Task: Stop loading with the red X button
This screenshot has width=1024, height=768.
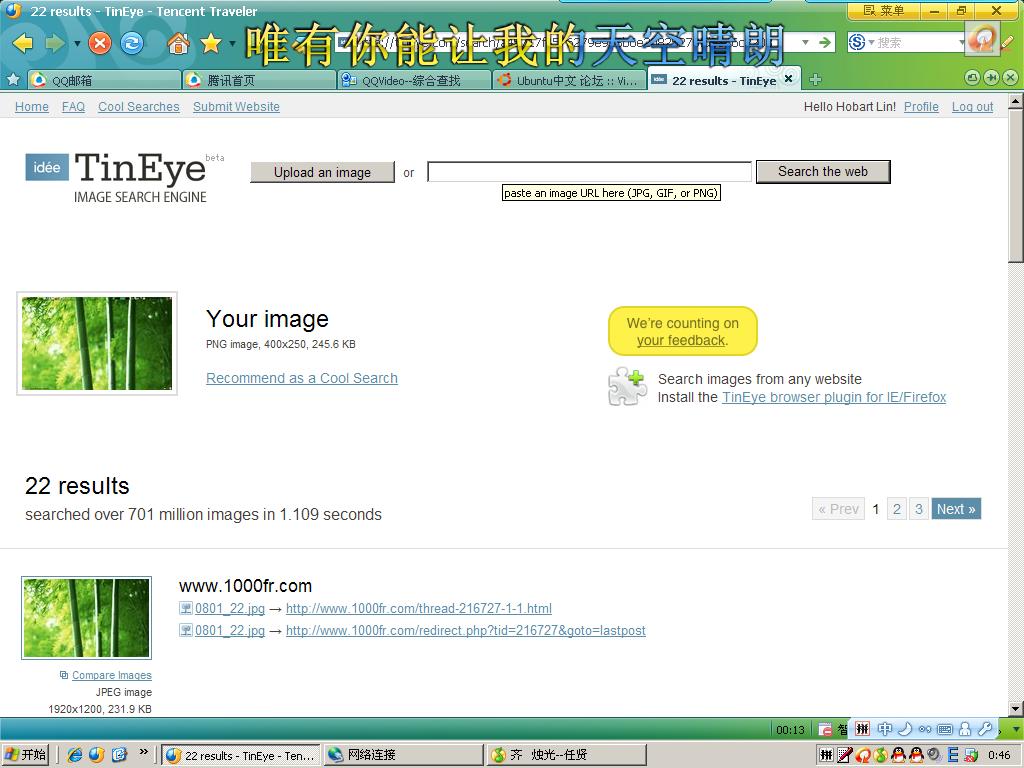Action: (x=100, y=43)
